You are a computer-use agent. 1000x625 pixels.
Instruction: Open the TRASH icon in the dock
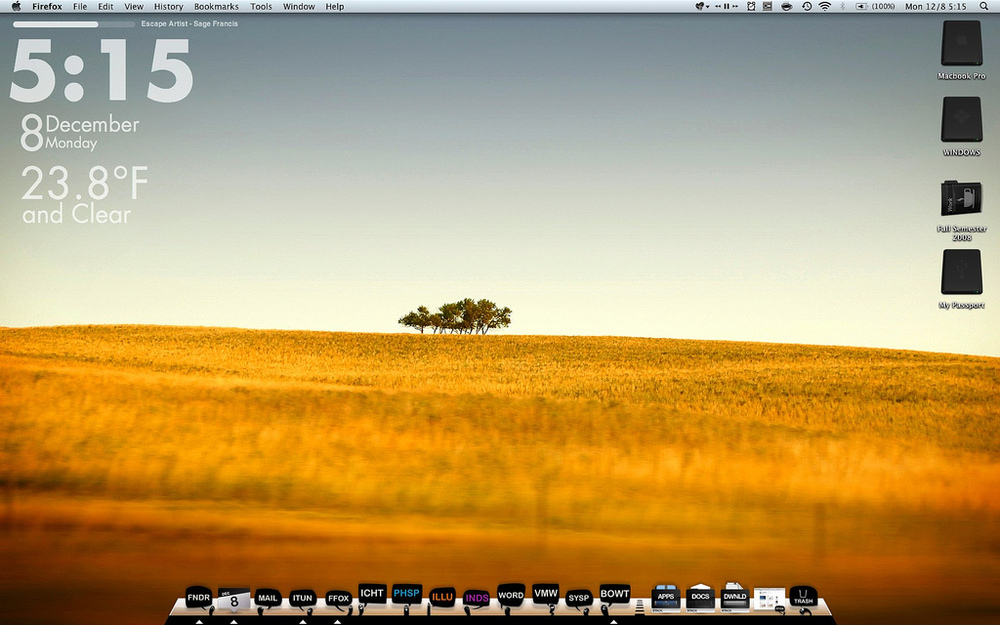click(803, 597)
